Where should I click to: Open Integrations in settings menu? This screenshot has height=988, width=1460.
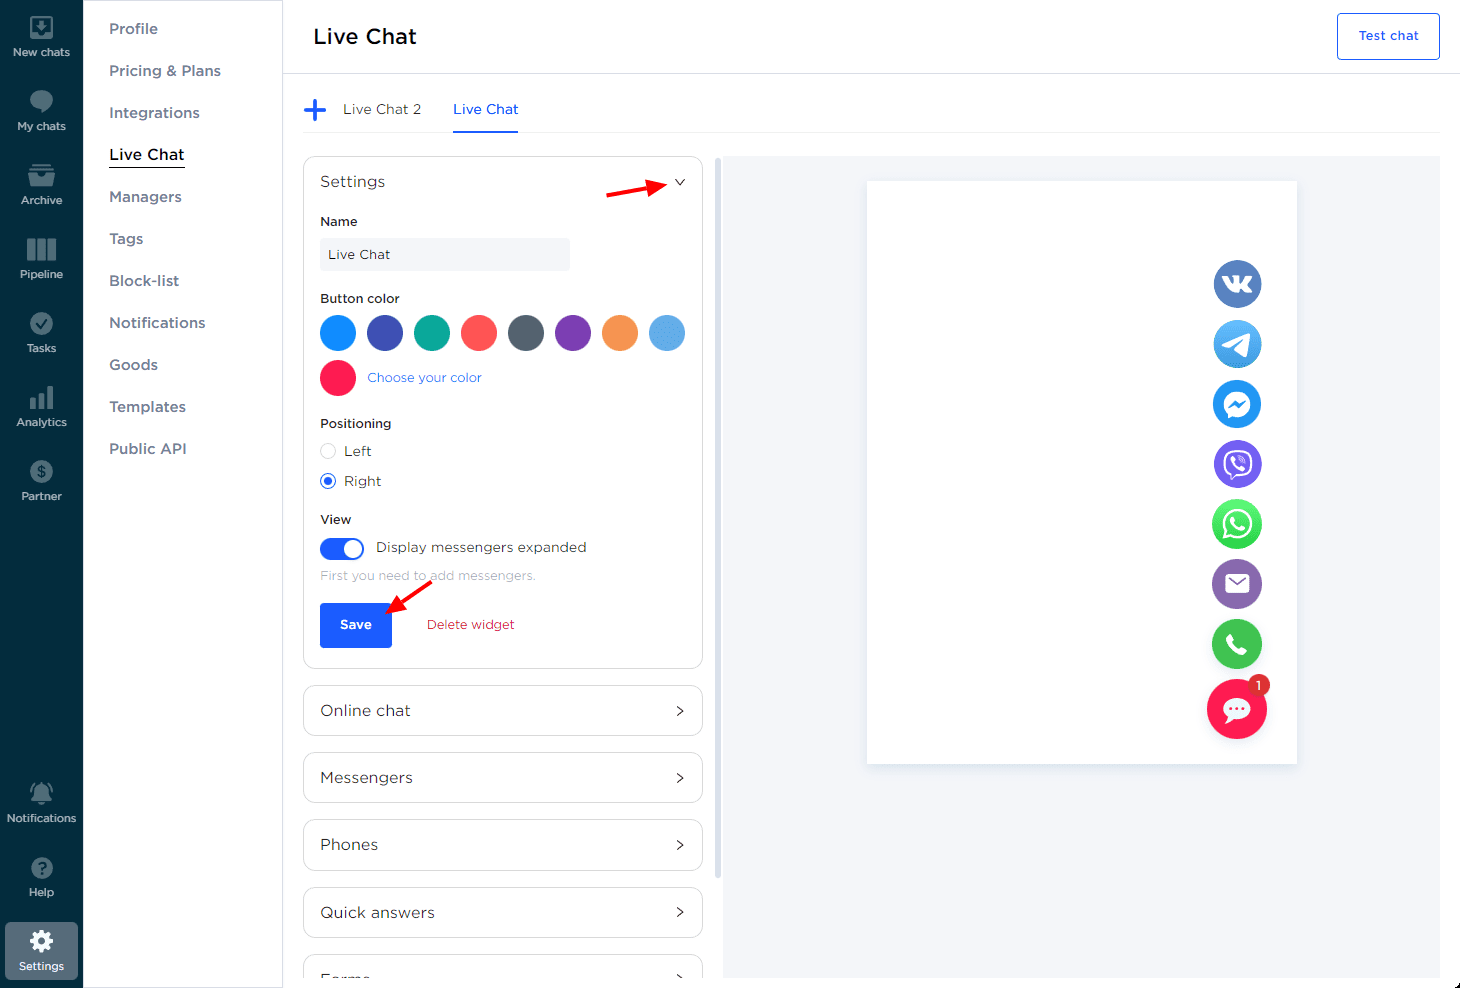tap(154, 113)
